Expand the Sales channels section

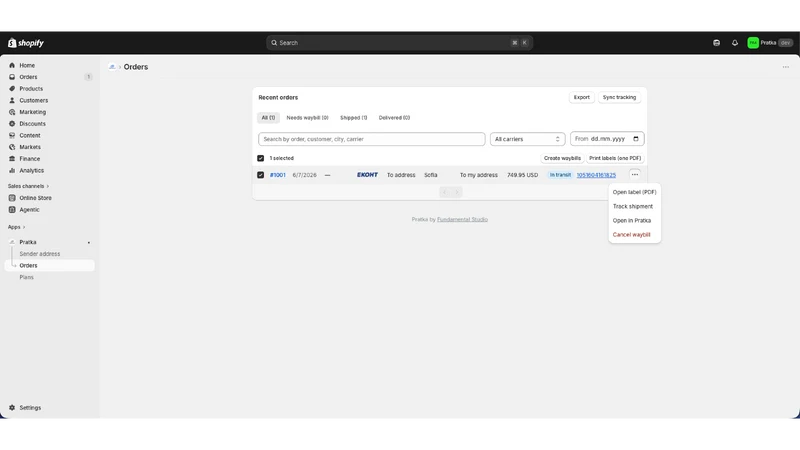pos(28,186)
